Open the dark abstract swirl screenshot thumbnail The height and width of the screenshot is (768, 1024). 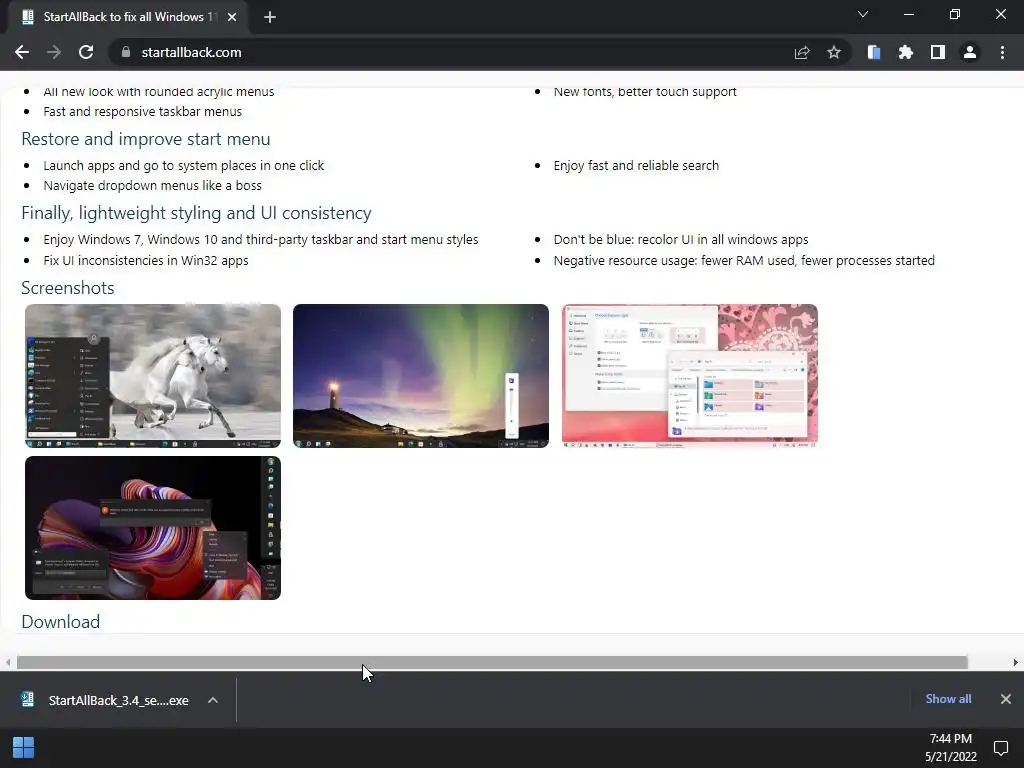click(153, 528)
